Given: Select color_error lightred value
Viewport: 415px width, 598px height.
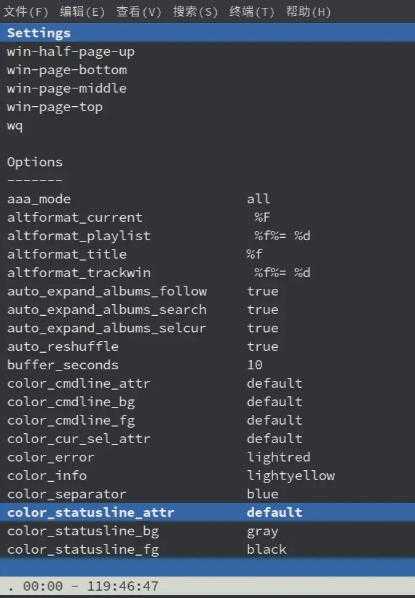Looking at the screenshot, I should (x=279, y=457).
